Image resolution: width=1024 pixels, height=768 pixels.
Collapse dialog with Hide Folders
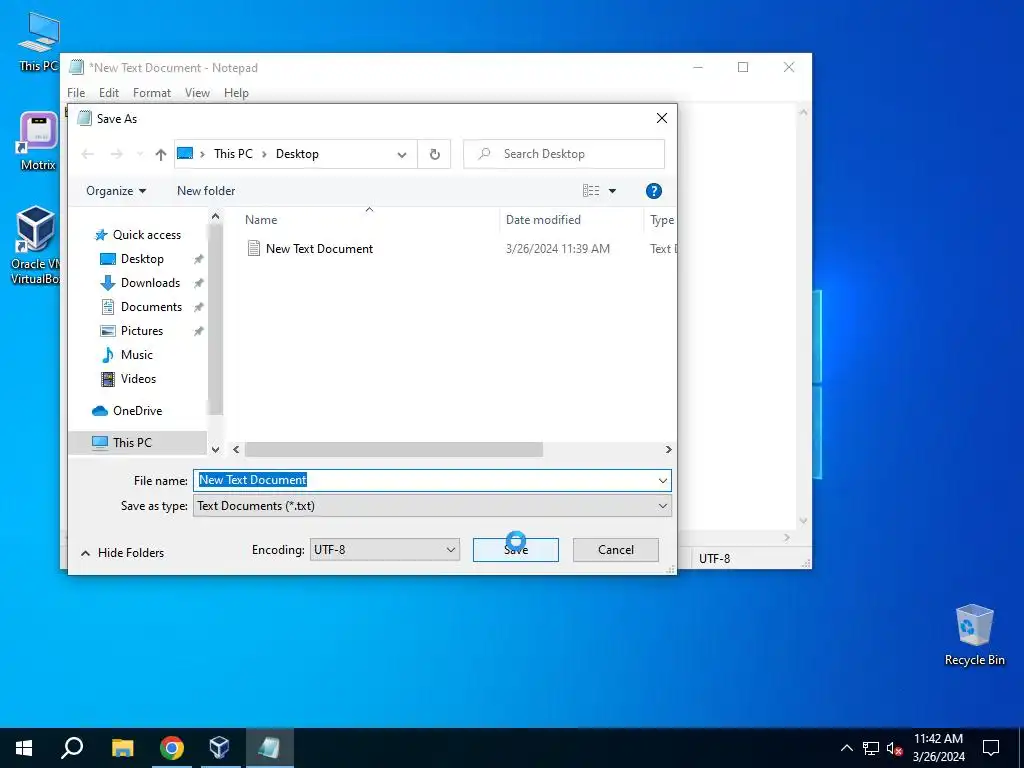coord(122,552)
